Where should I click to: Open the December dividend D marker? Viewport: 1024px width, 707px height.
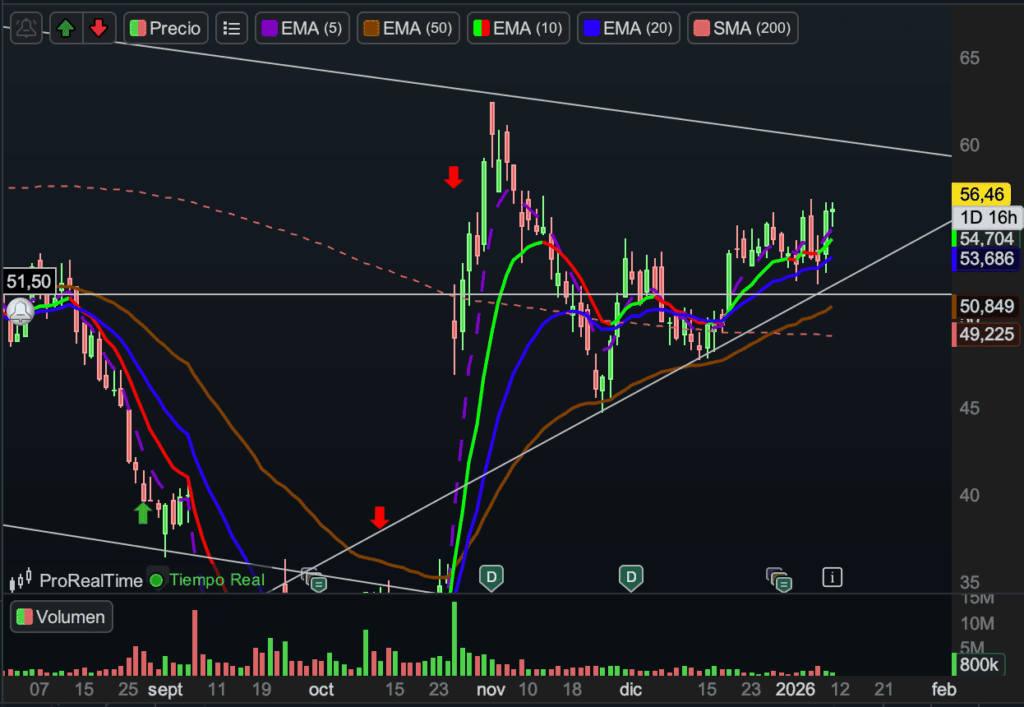click(630, 576)
